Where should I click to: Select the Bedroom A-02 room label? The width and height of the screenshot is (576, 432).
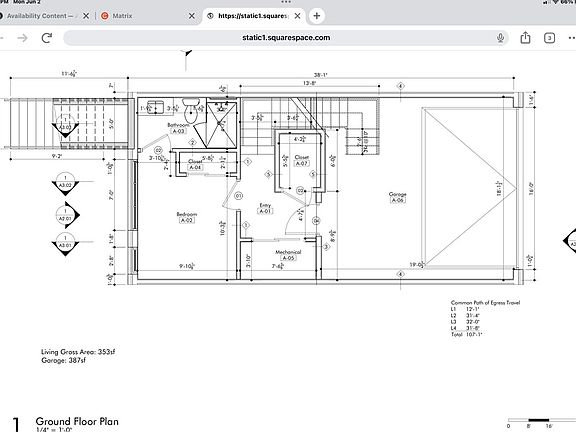[x=187, y=217]
